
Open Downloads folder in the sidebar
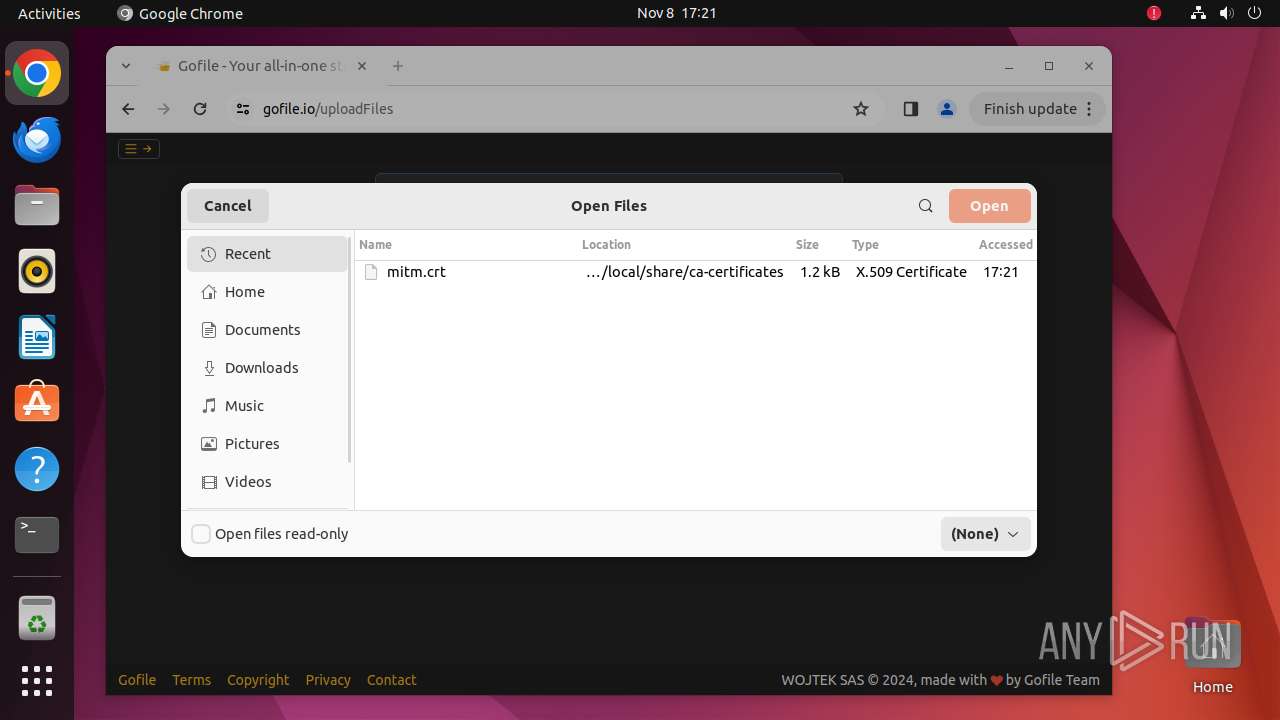pos(267,368)
